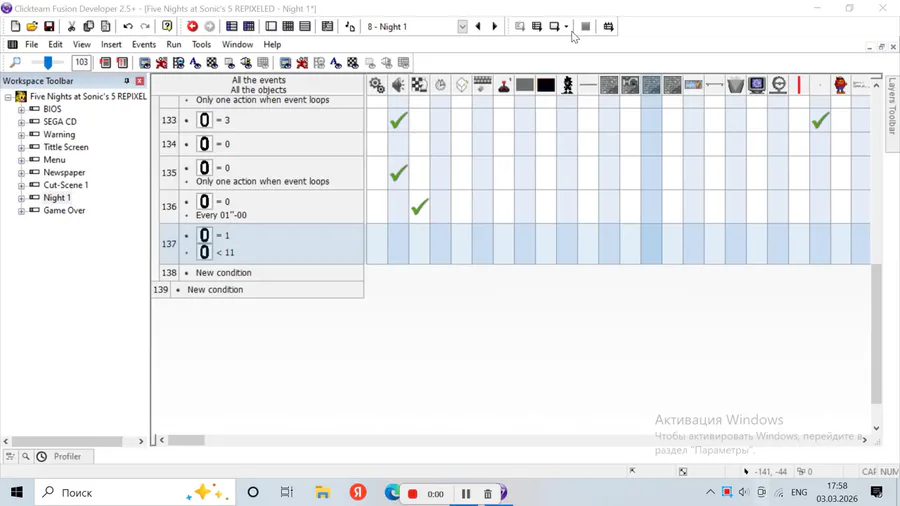The width and height of the screenshot is (900, 506).
Task: Open the Insert menu
Action: pyautogui.click(x=111, y=44)
